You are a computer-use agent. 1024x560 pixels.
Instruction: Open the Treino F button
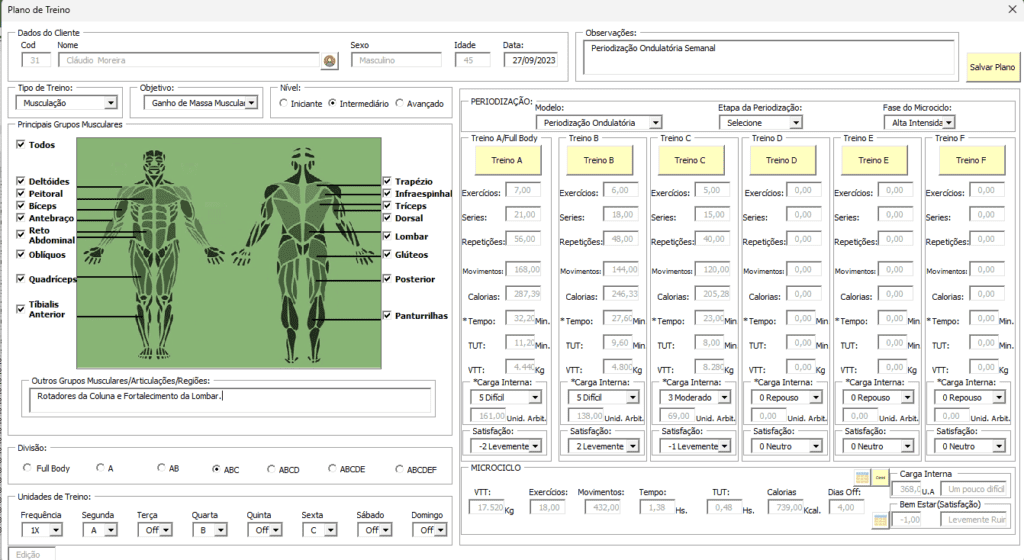pyautogui.click(x=971, y=160)
